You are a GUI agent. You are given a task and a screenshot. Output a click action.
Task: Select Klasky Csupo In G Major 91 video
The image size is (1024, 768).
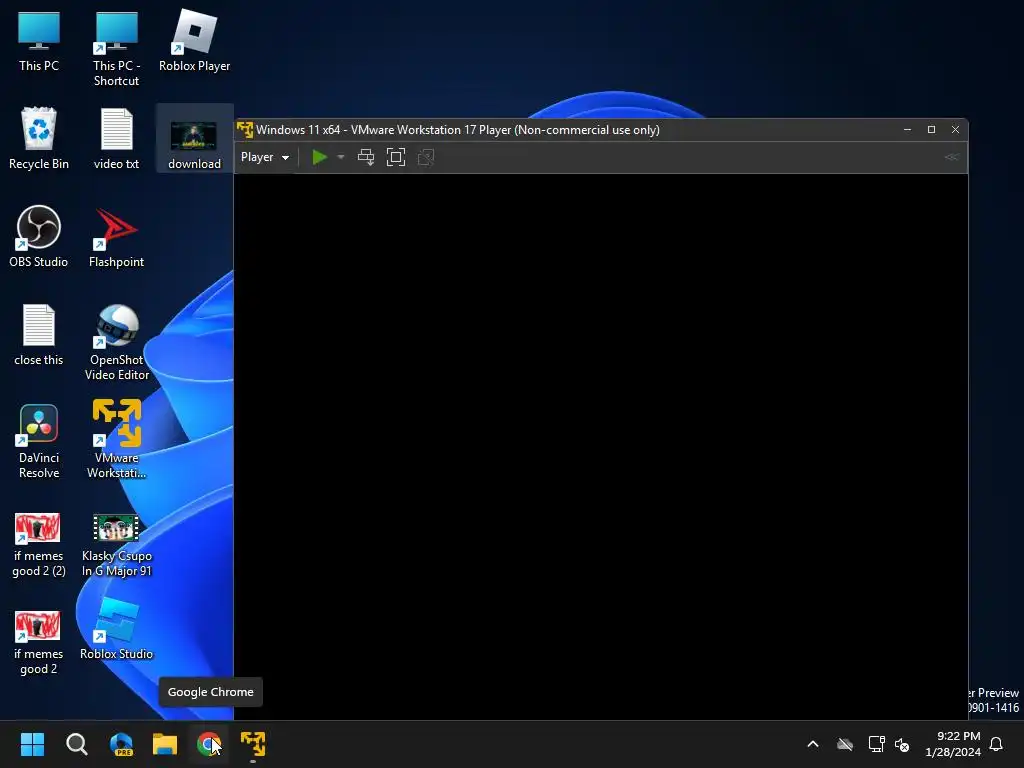click(116, 545)
